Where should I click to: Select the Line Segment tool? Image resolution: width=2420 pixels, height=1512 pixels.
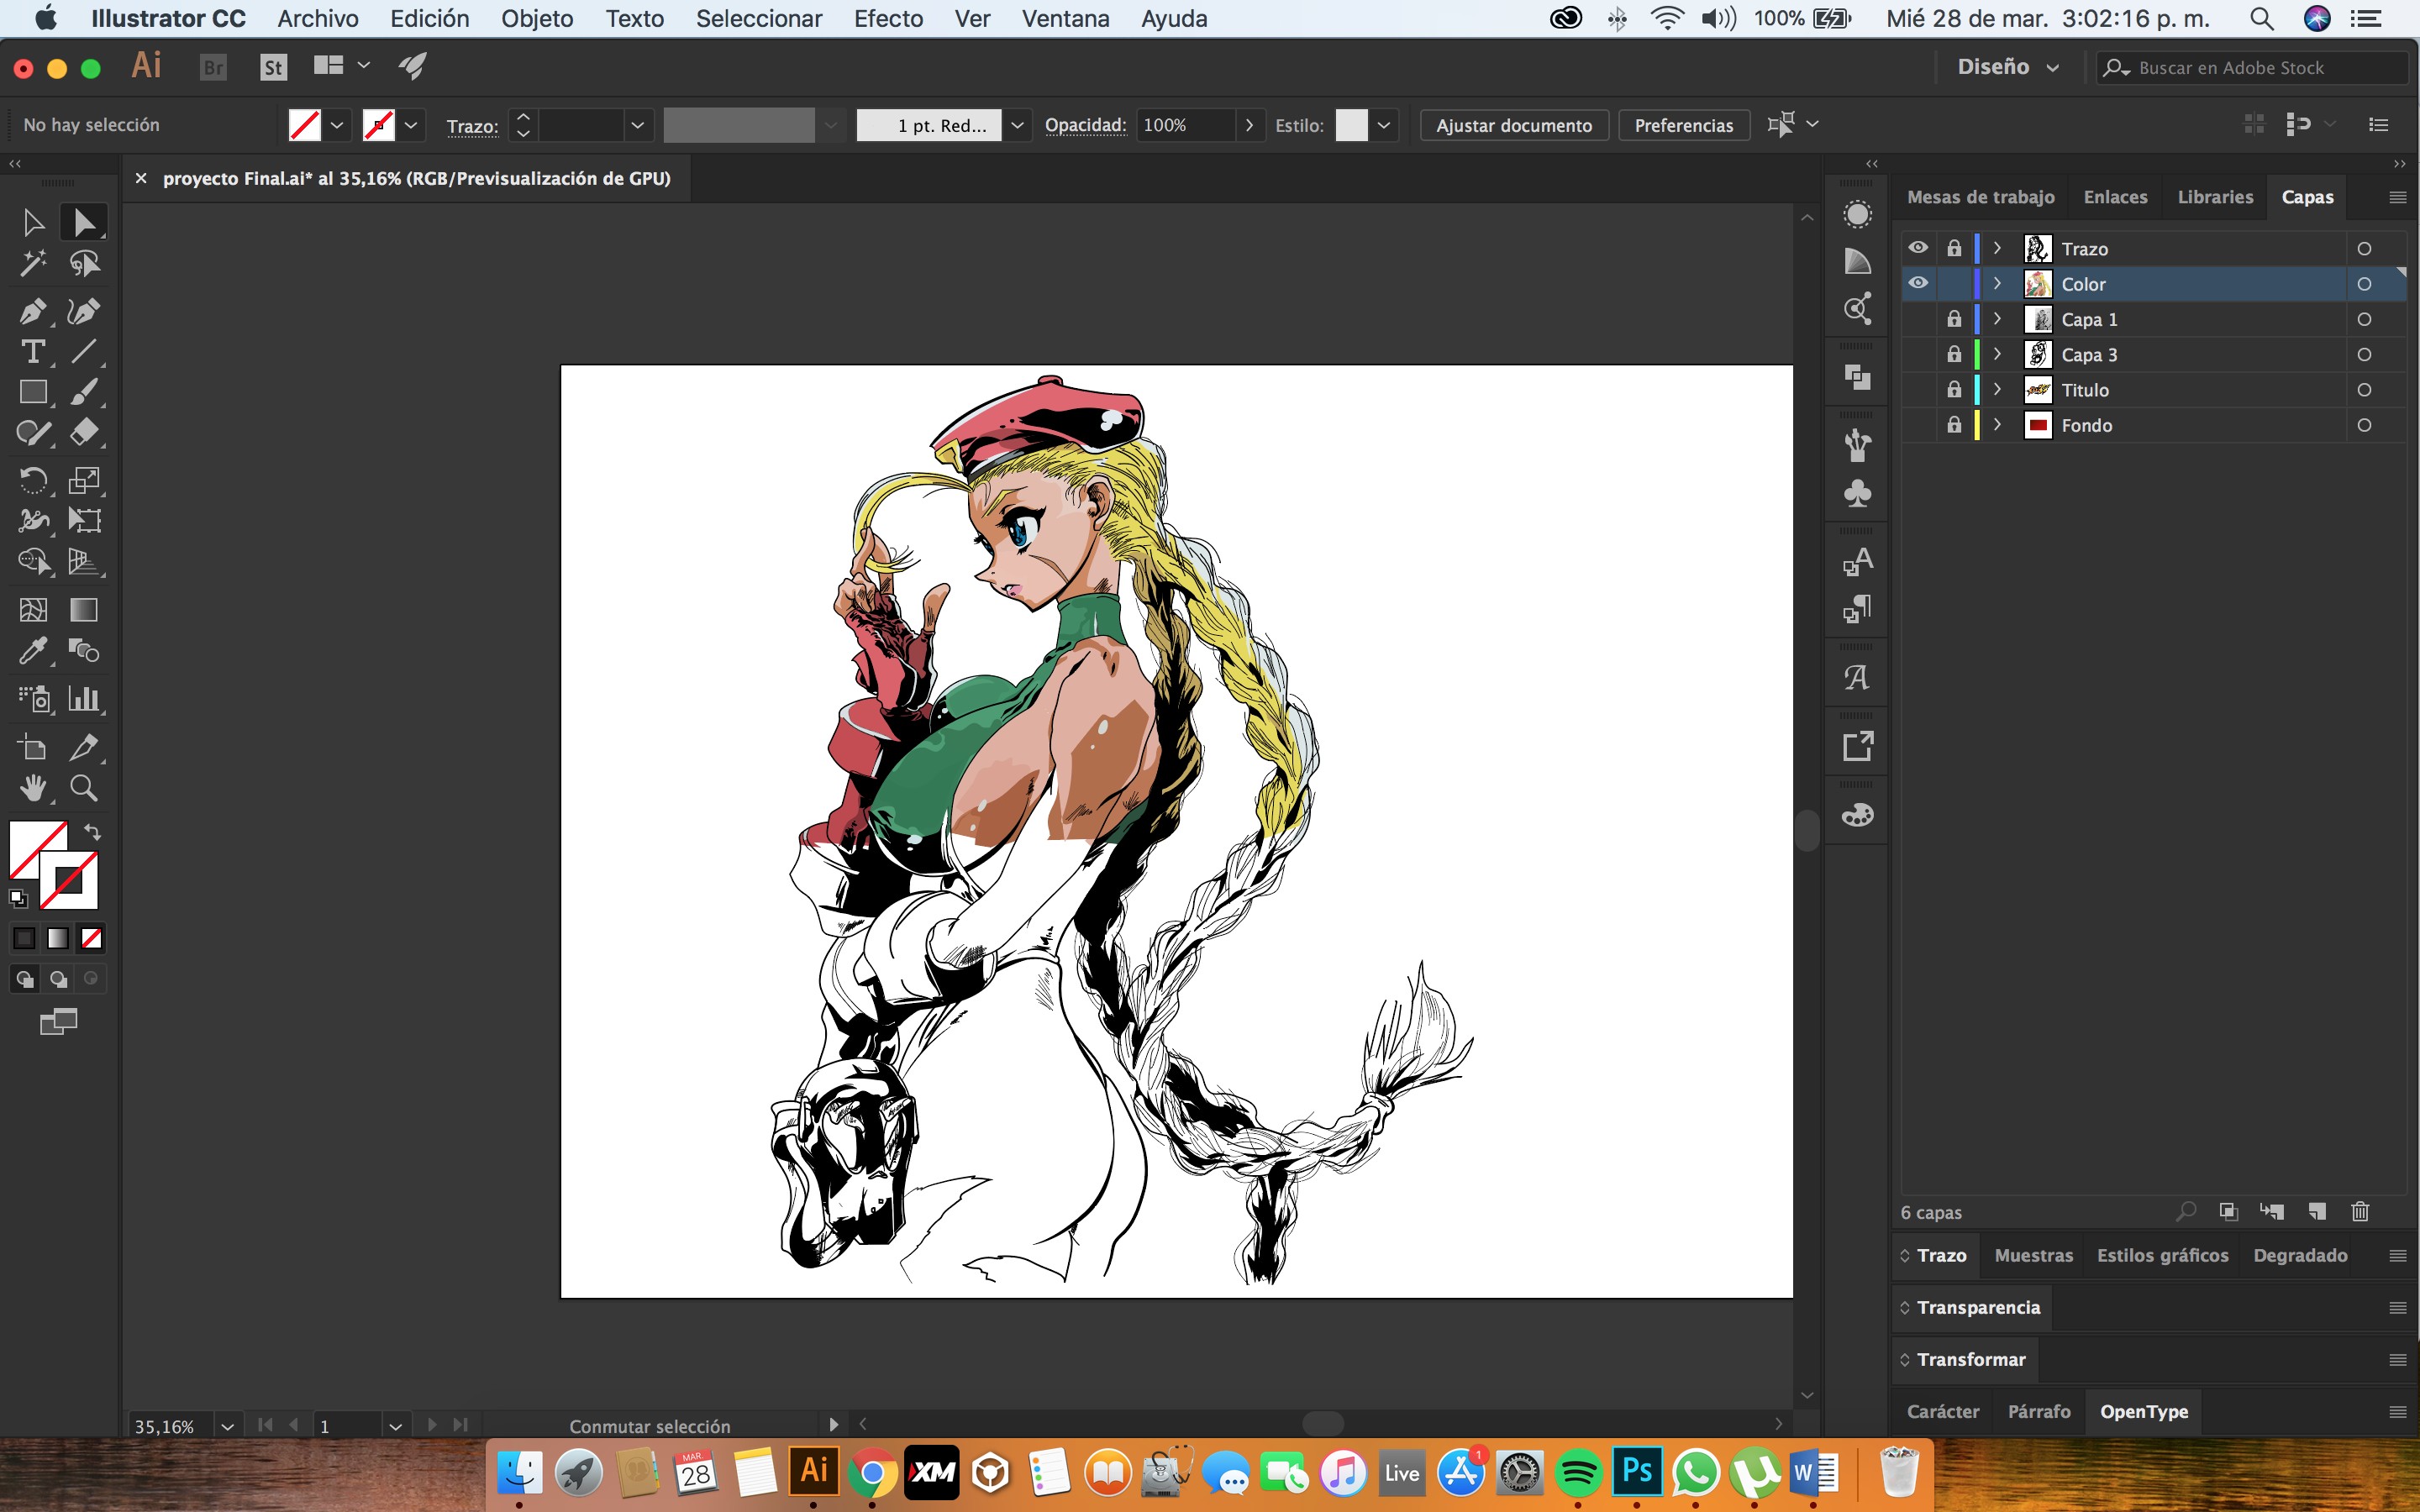pos(84,351)
